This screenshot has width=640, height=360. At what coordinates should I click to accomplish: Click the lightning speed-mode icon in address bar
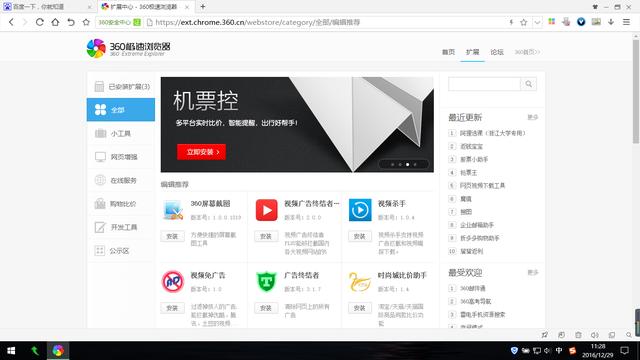(511, 22)
